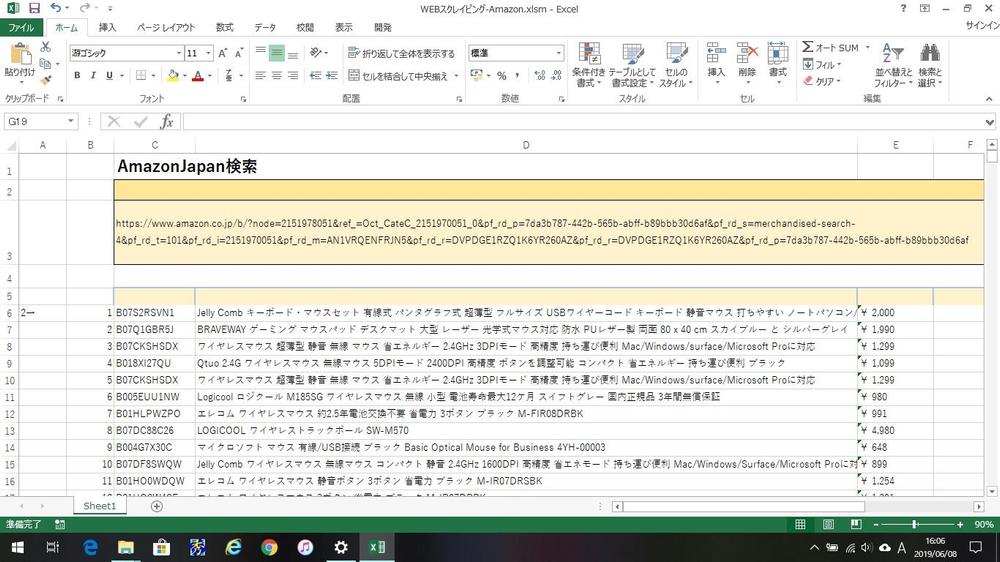This screenshot has height=562, width=1000.
Task: Open the font name dropdown
Action: pos(179,53)
